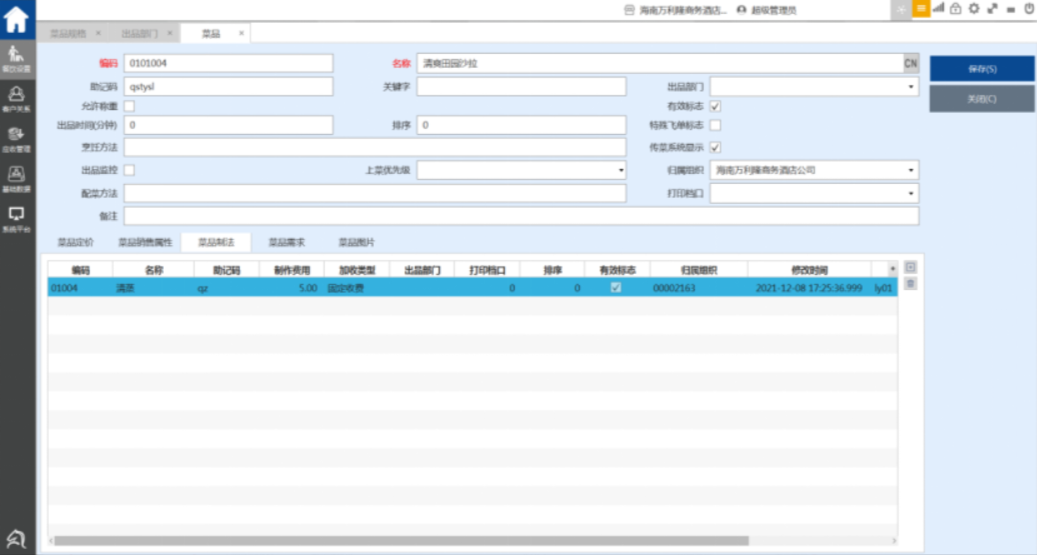1037x555 pixels.
Task: Click the store icon beside 海南万利隆商务酒店
Action: point(629,10)
